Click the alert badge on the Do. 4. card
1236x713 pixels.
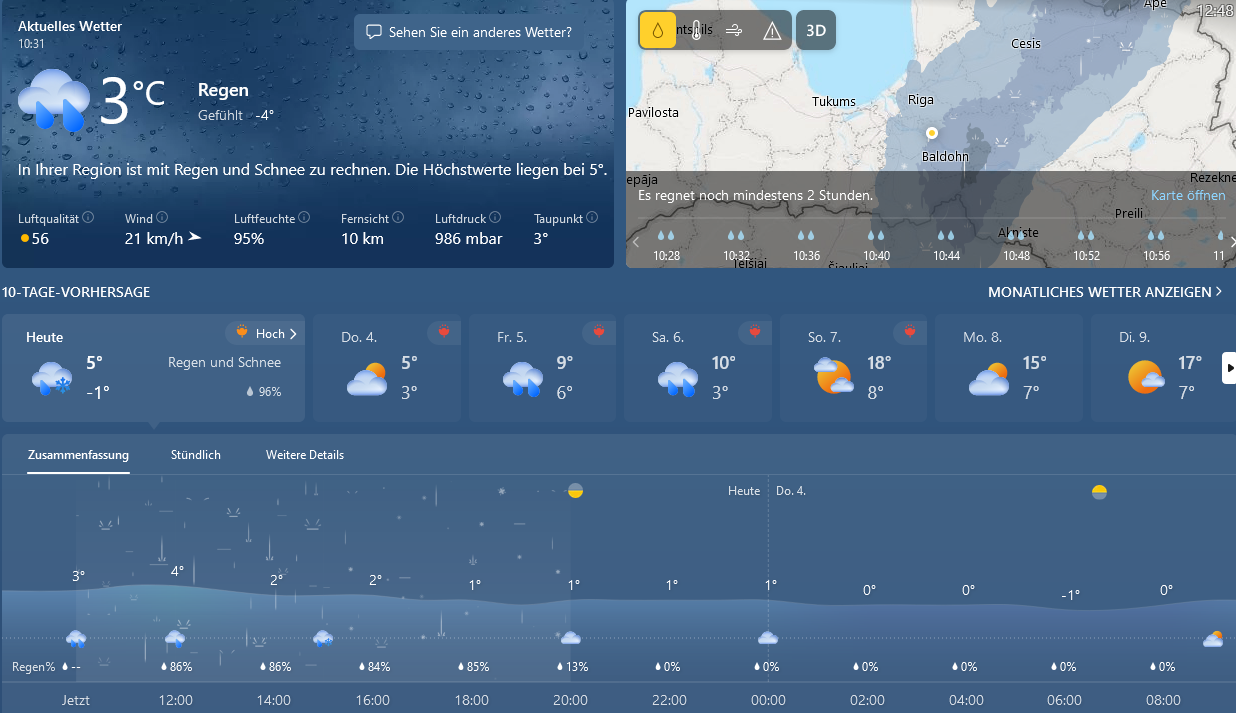pyautogui.click(x=444, y=332)
